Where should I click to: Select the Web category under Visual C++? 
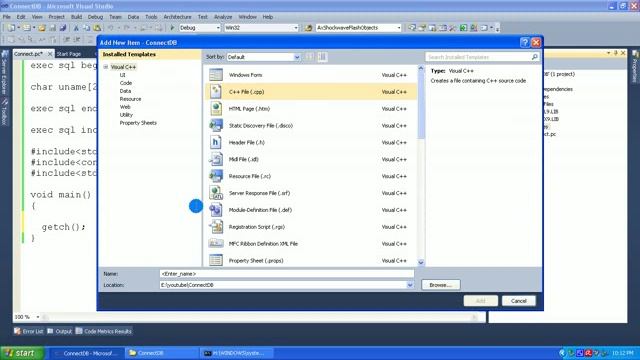pos(125,107)
